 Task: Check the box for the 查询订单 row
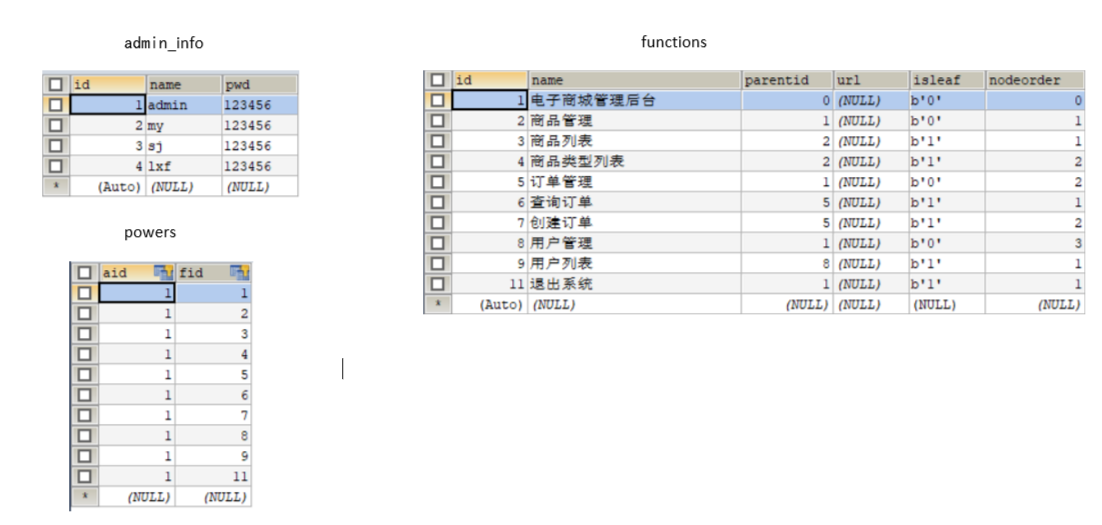437,202
